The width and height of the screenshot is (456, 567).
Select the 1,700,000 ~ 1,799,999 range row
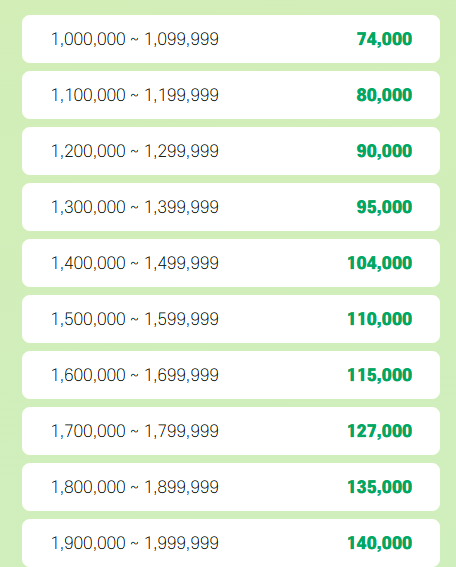pos(231,431)
